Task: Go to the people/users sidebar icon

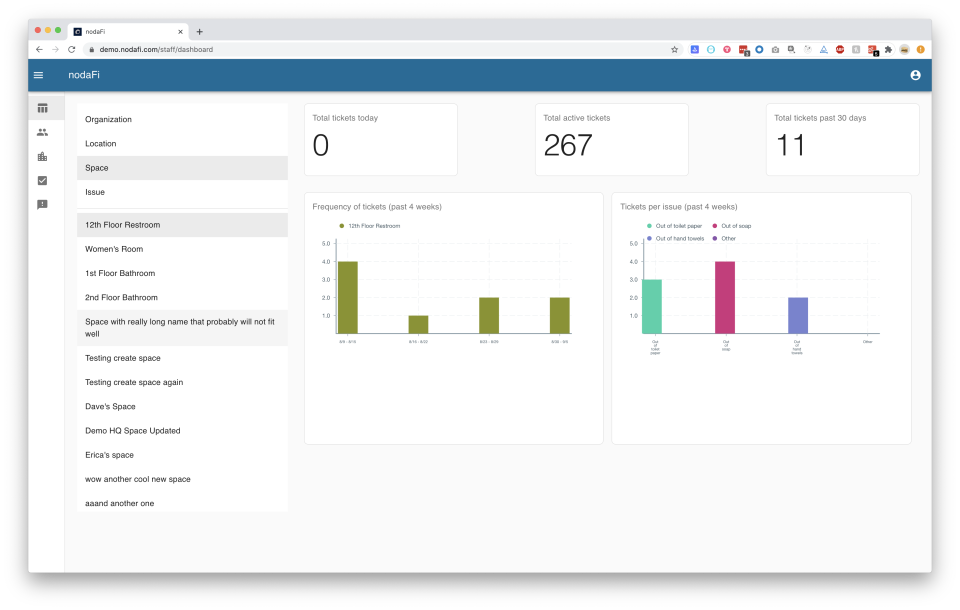Action: click(x=42, y=132)
